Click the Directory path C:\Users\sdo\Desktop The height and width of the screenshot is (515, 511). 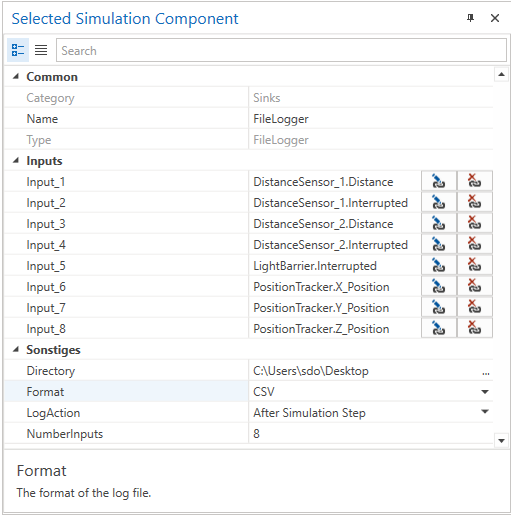tap(311, 371)
